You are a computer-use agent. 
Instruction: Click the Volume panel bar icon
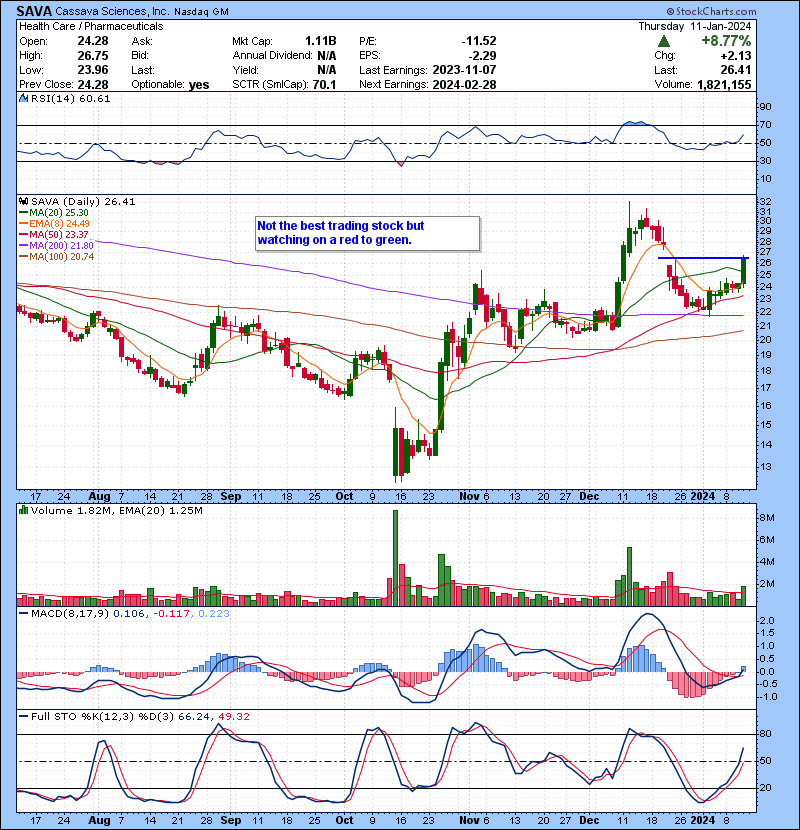(x=23, y=510)
